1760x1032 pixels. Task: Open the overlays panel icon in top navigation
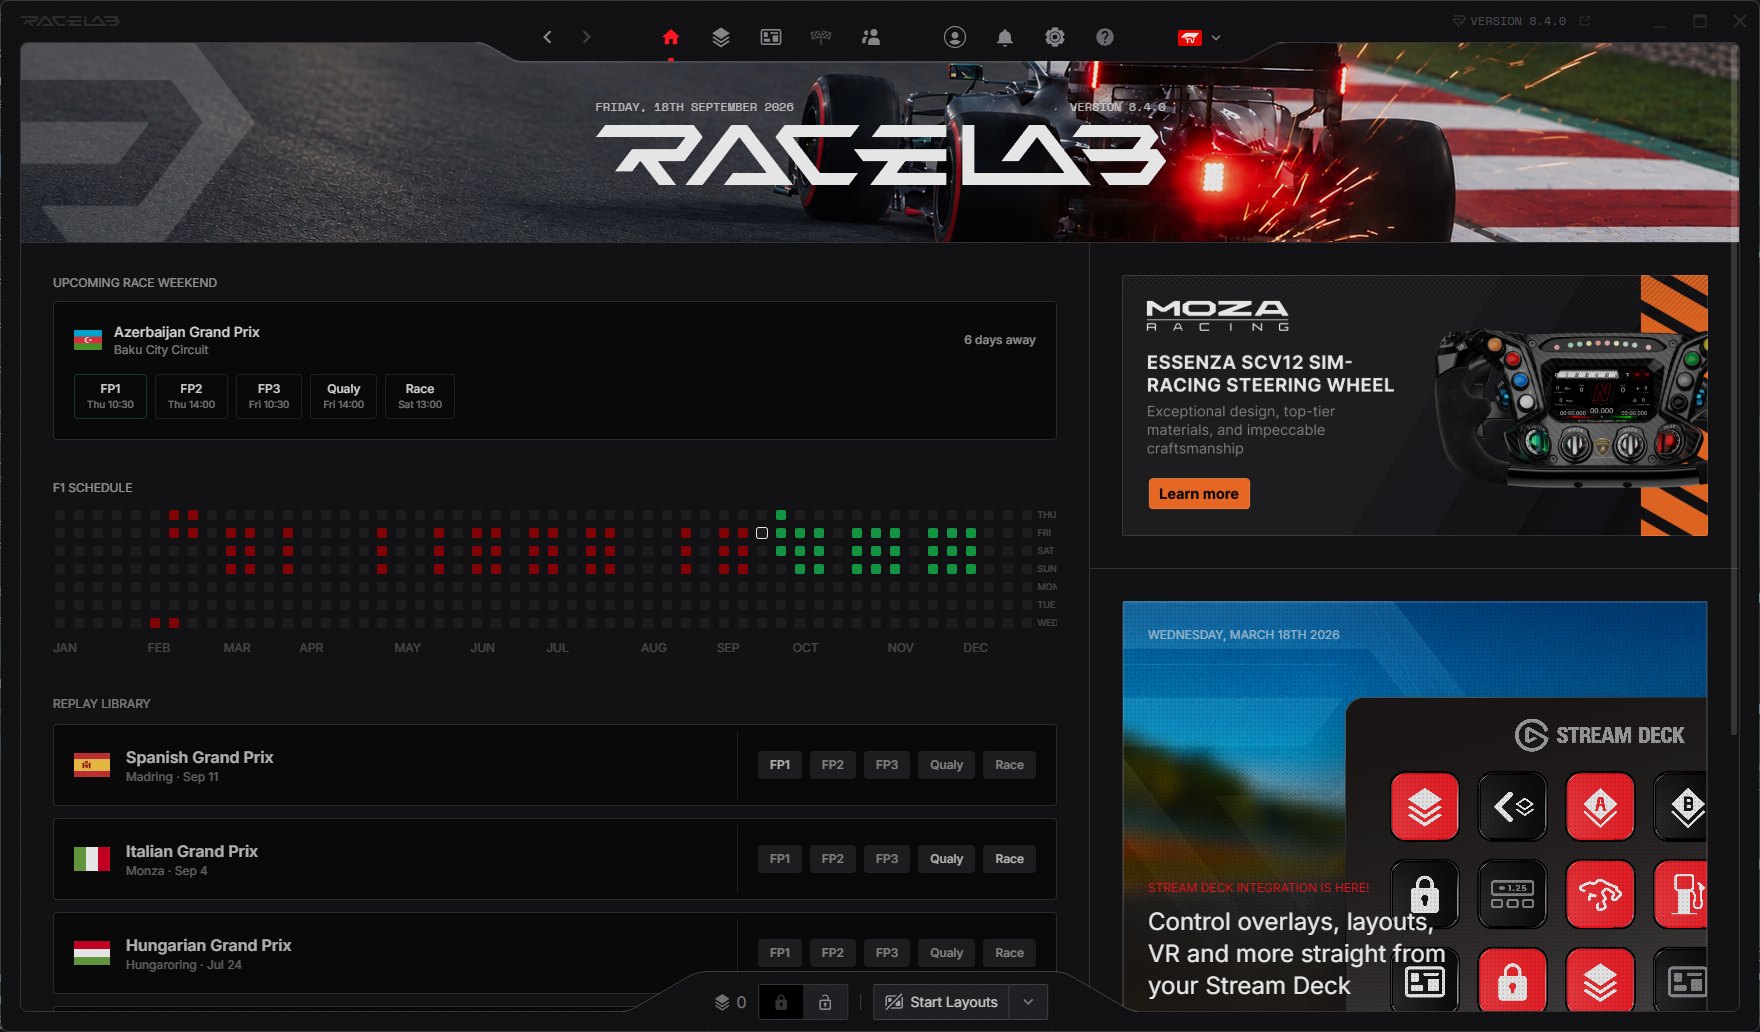[770, 37]
